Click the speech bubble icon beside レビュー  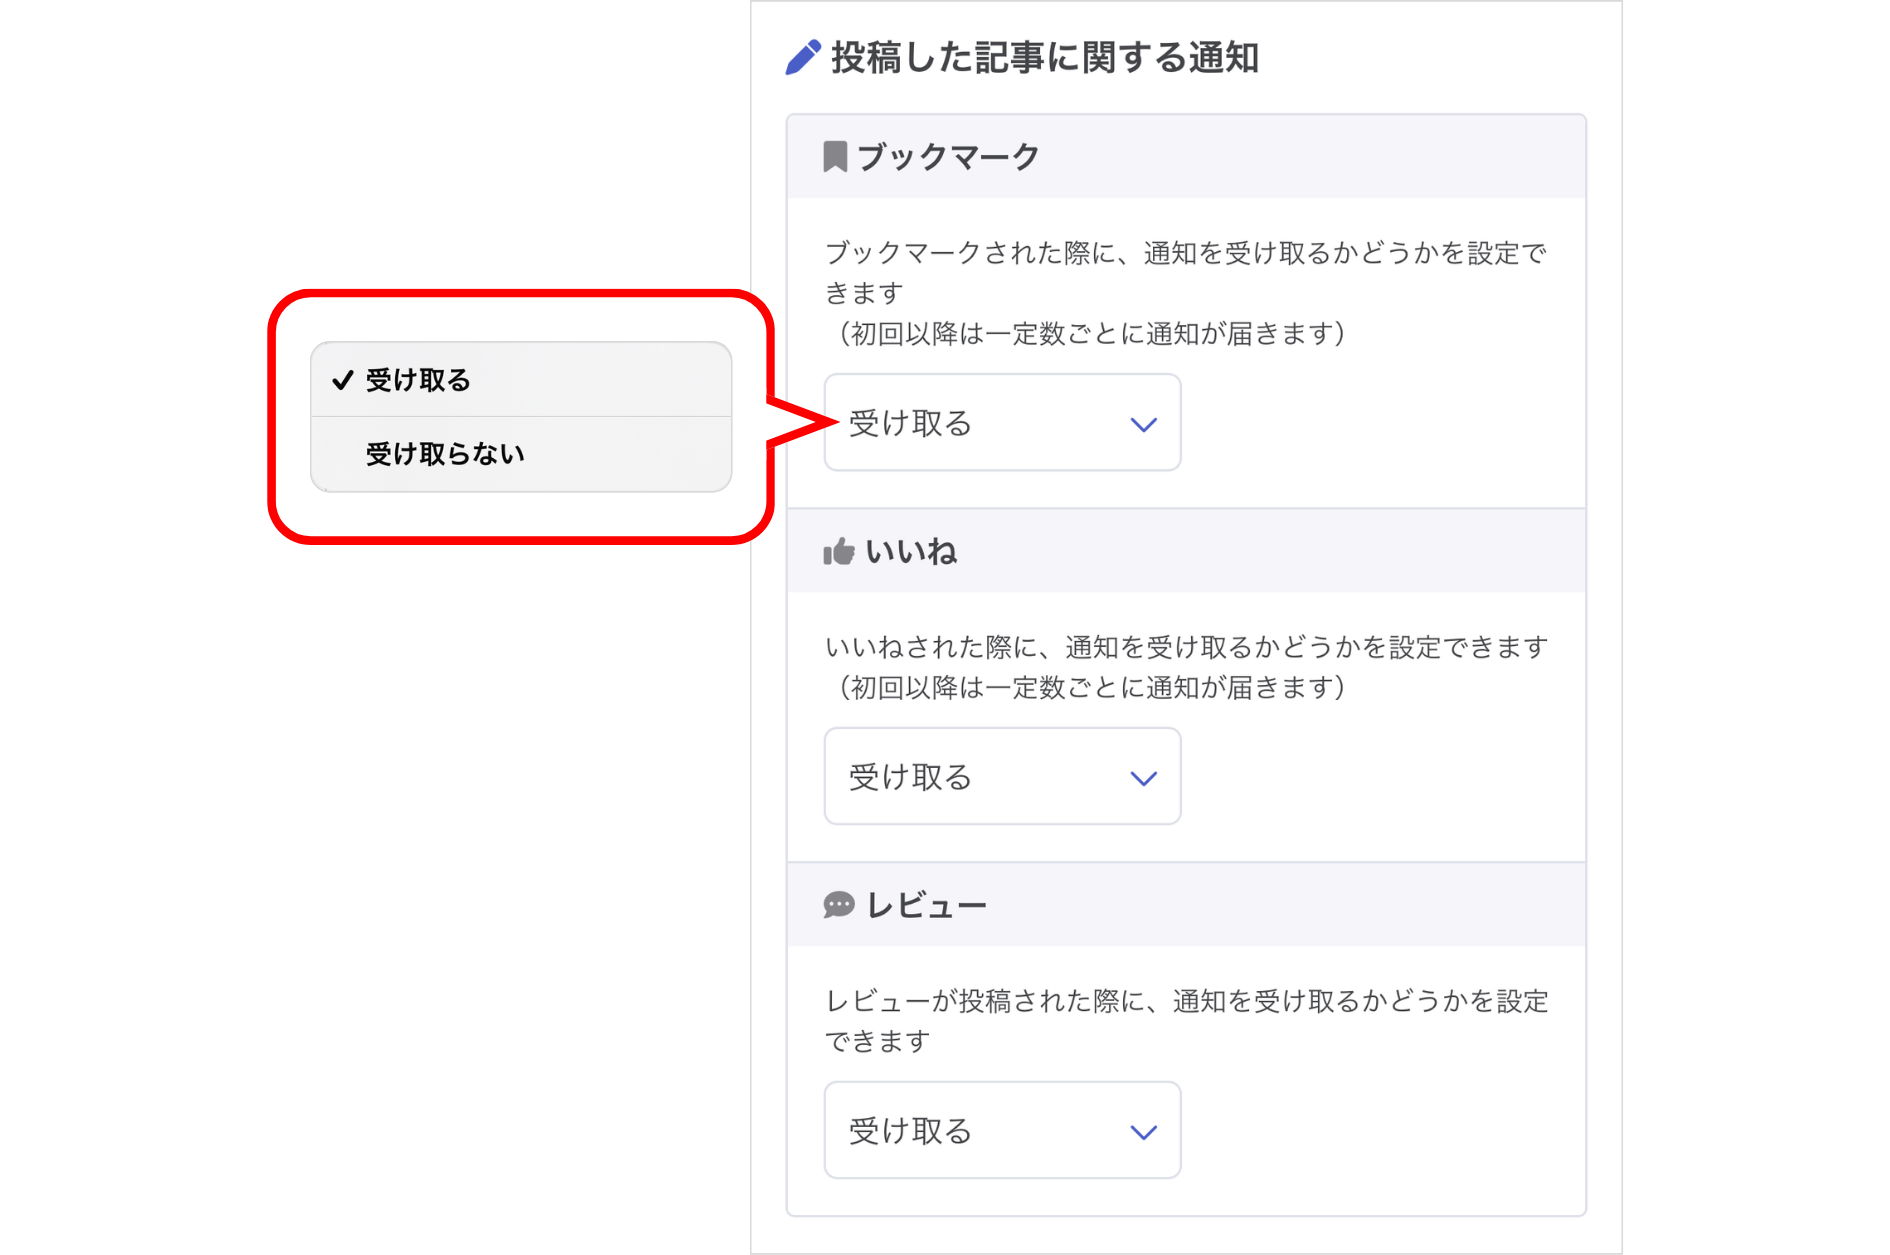tap(838, 905)
